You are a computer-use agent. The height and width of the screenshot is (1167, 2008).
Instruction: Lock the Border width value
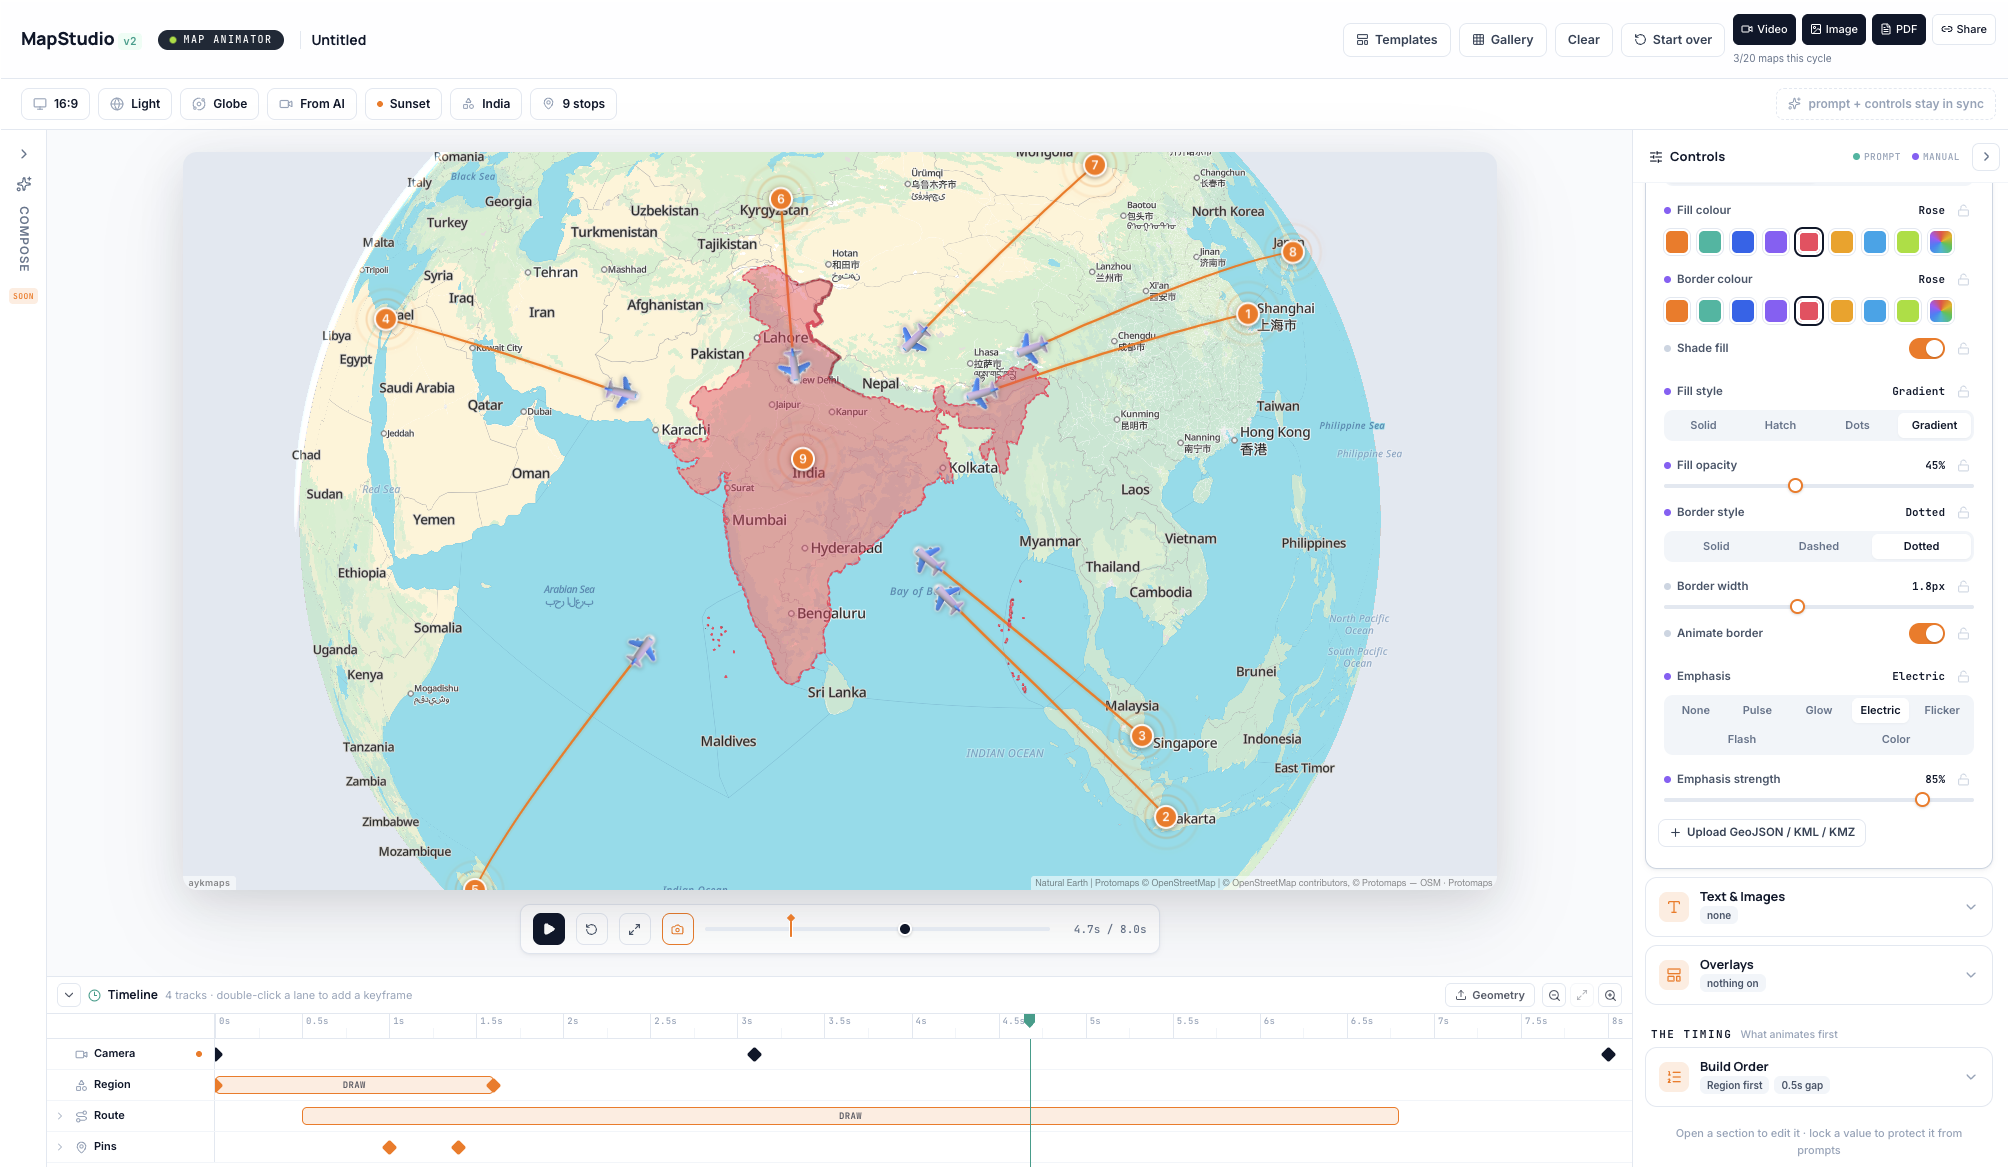coord(1964,587)
